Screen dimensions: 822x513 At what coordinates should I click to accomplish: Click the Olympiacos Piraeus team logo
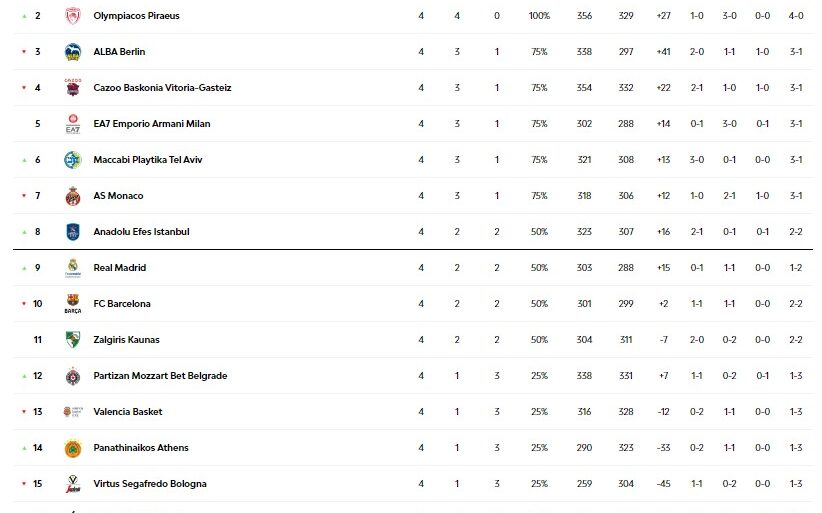72,16
